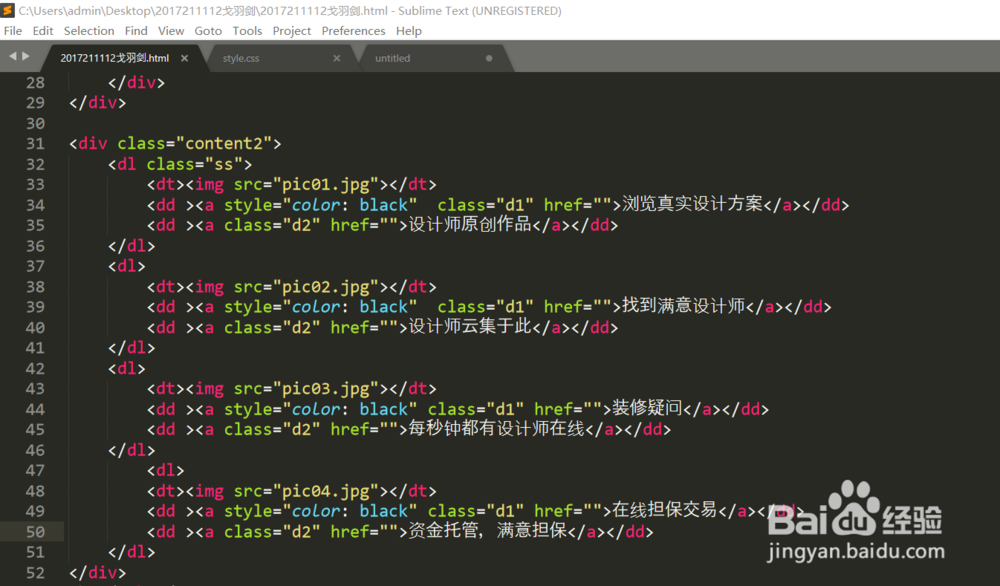Open the Project menu
This screenshot has width=1000, height=586.
291,31
